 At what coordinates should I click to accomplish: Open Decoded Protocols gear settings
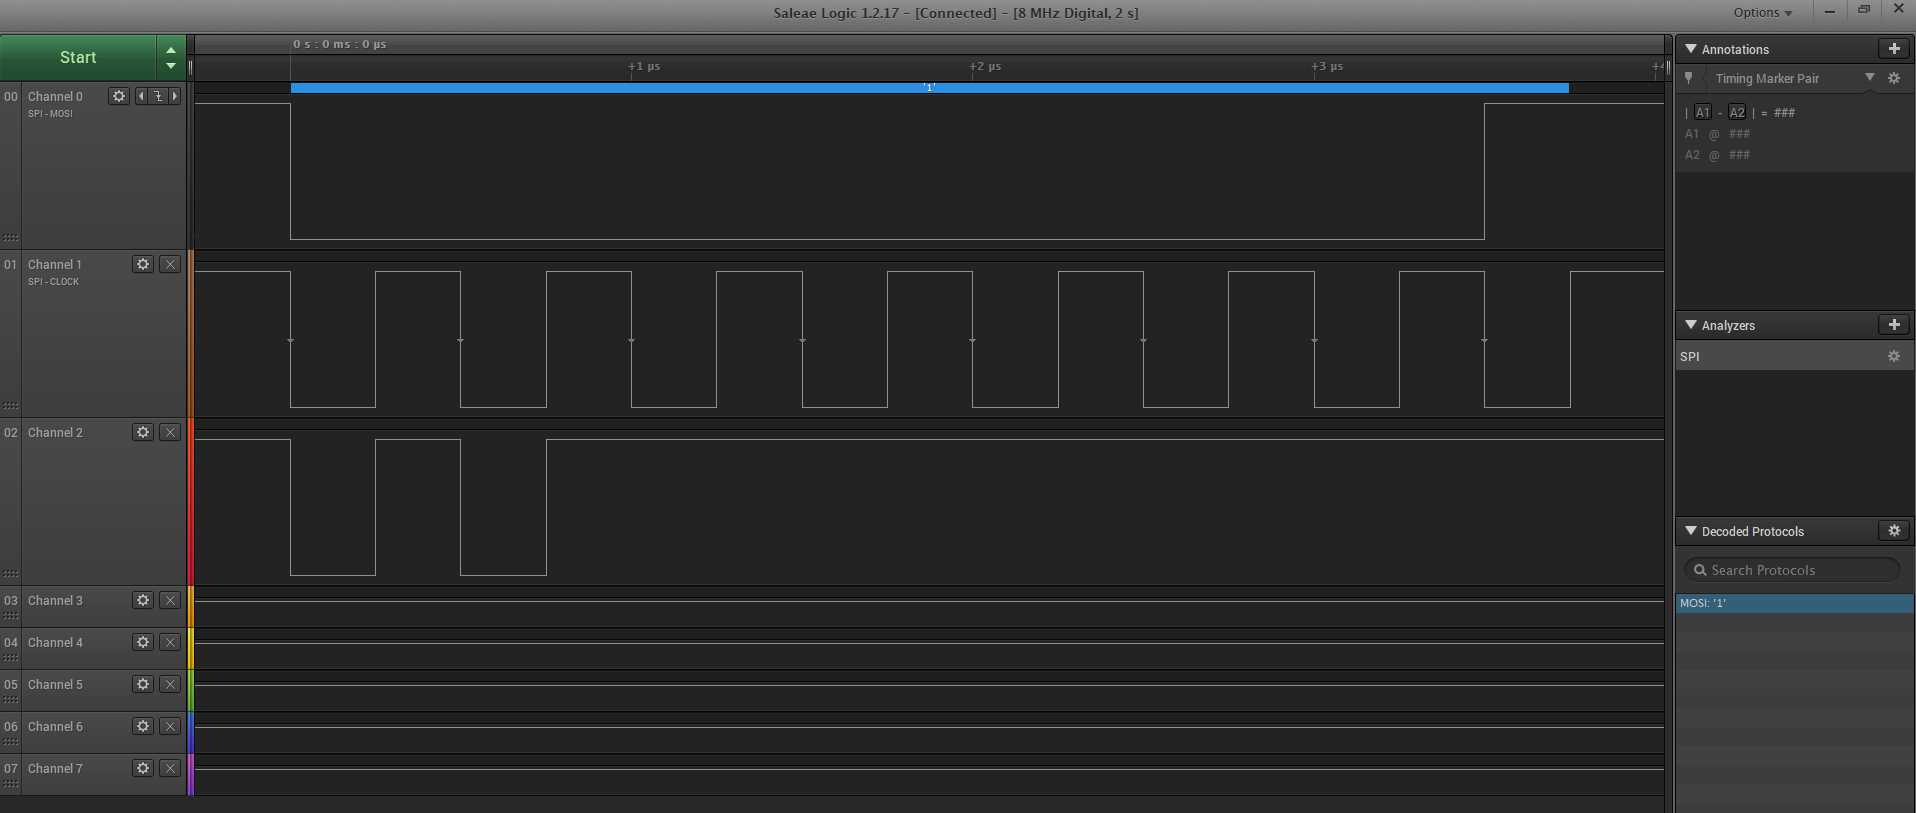coord(1894,531)
